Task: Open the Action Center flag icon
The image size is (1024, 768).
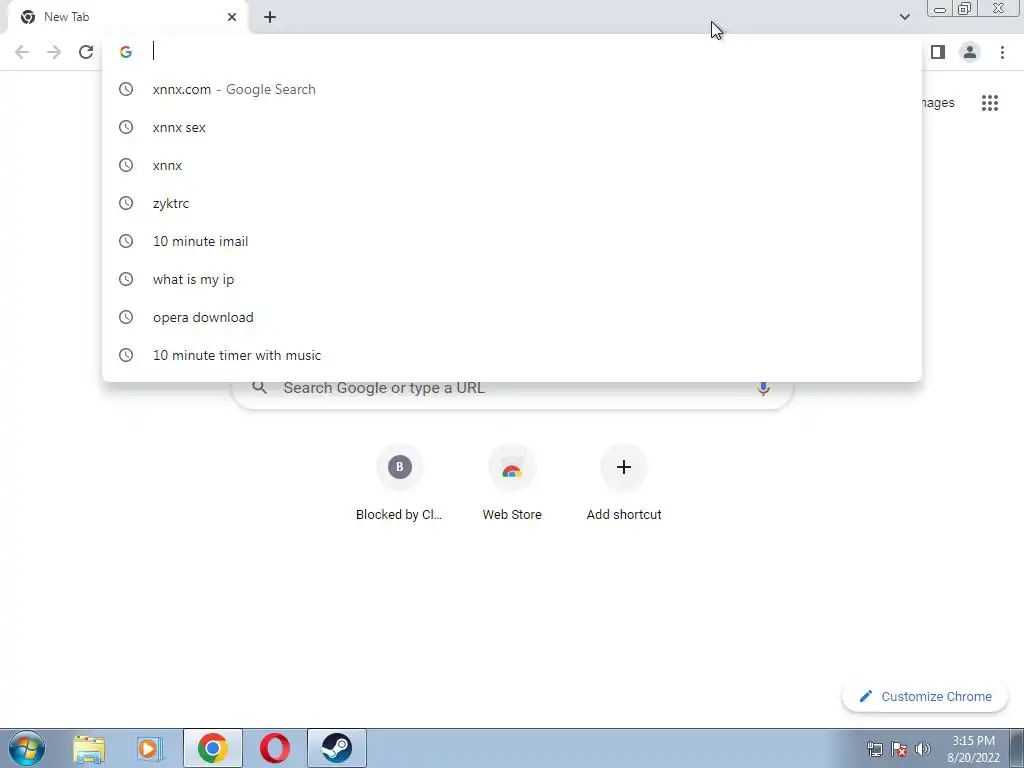Action: click(x=899, y=749)
